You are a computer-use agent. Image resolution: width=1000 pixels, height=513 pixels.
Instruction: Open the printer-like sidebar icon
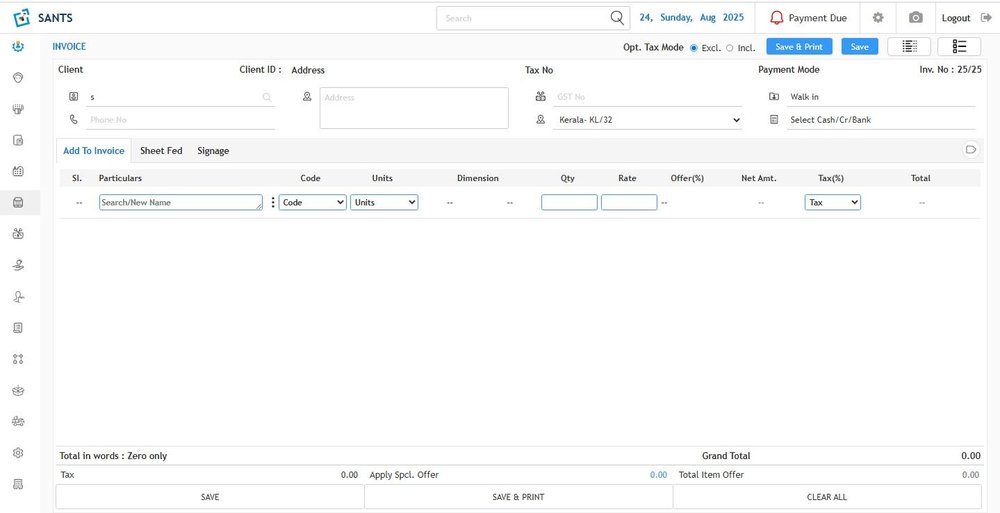[x=18, y=108]
